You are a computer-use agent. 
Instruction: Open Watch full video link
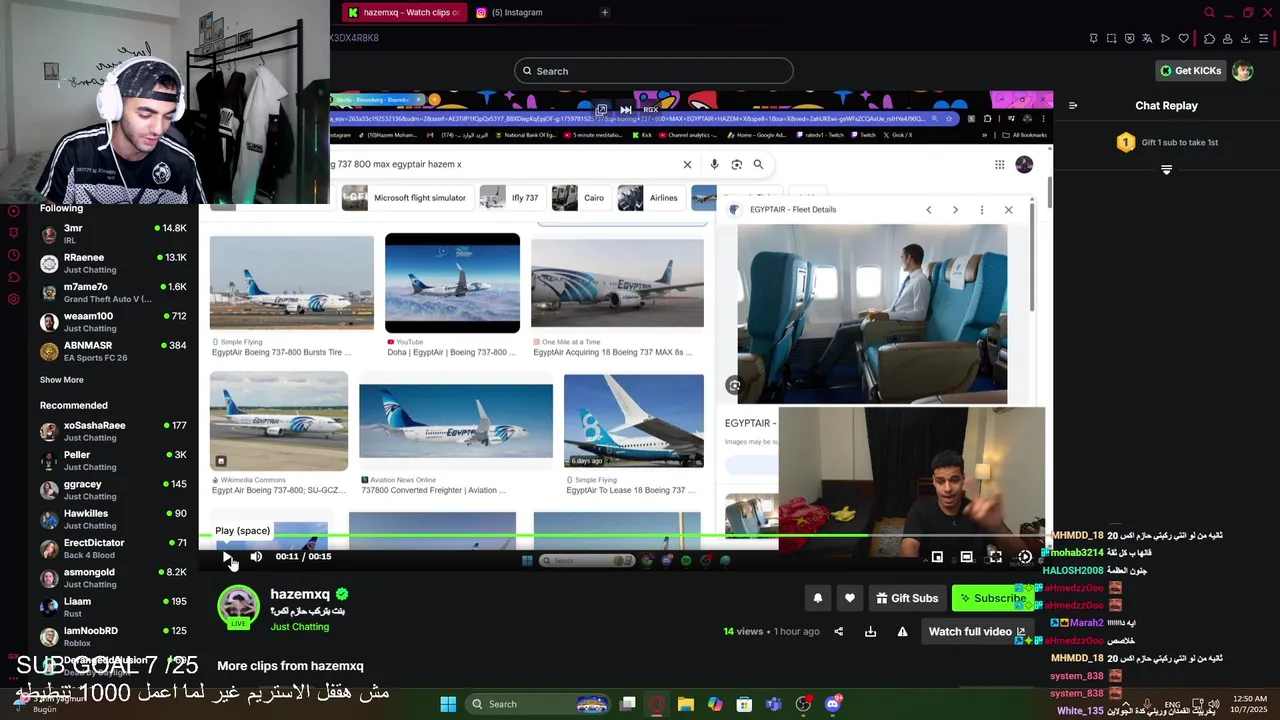pos(976,632)
